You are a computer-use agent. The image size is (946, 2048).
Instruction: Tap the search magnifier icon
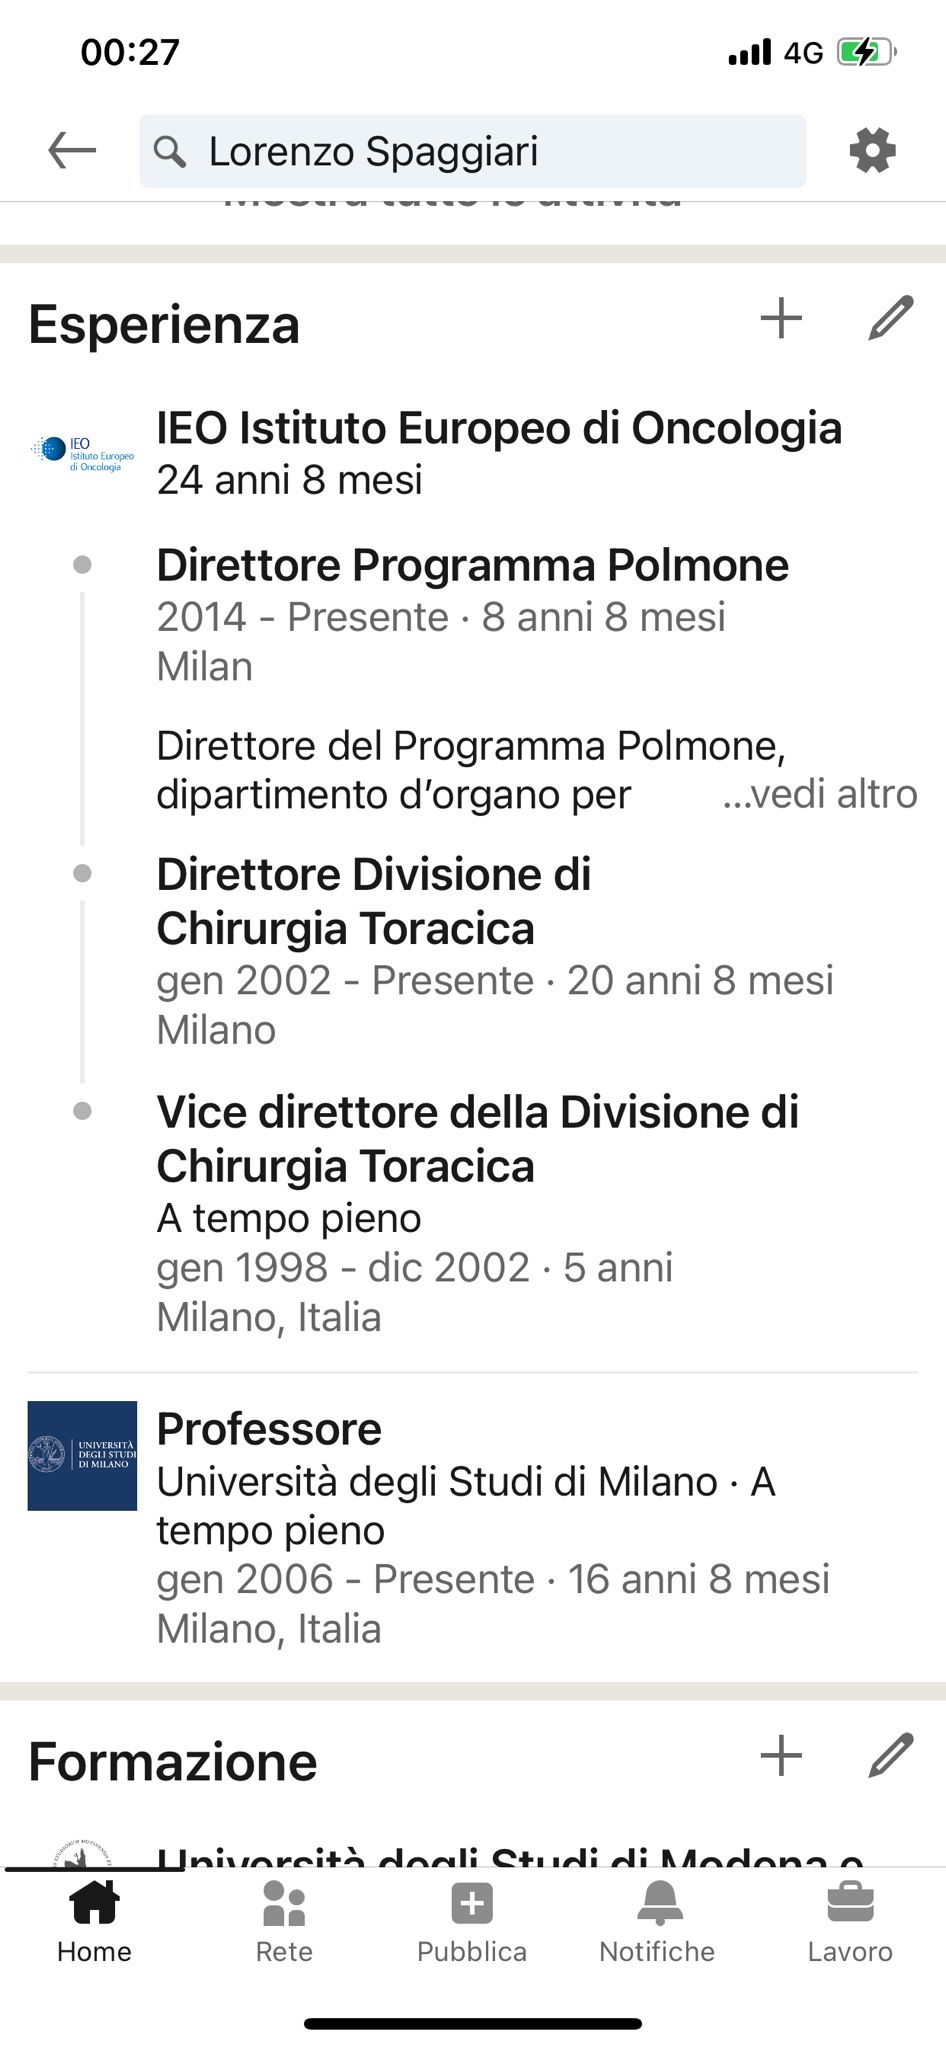[x=170, y=152]
